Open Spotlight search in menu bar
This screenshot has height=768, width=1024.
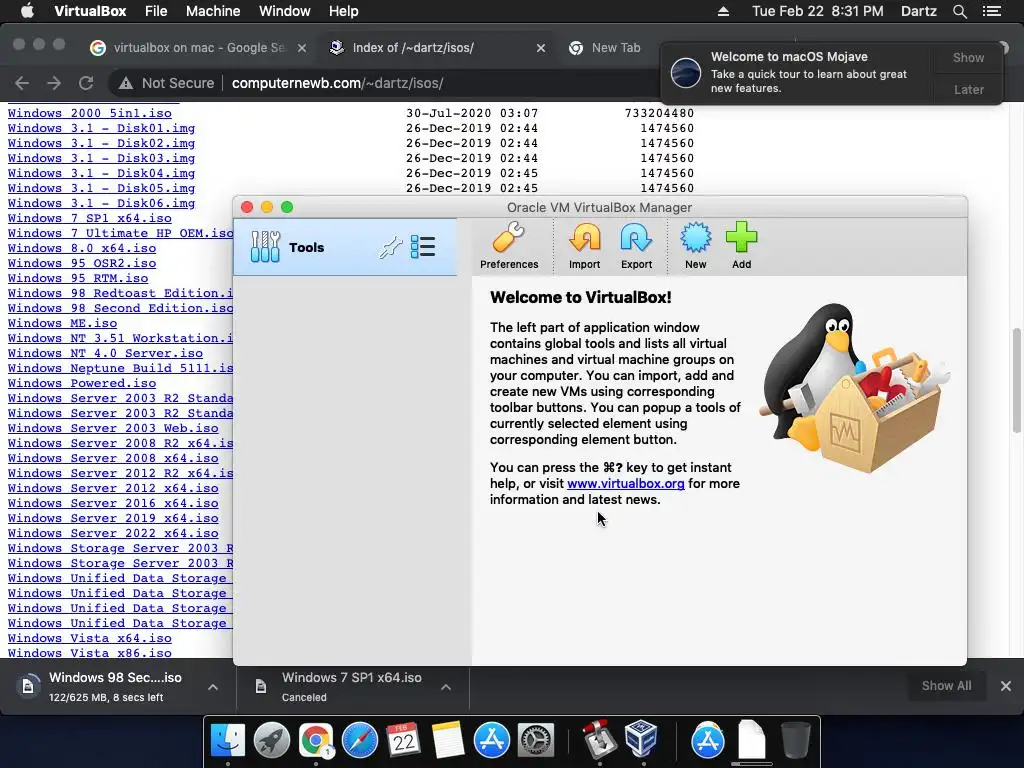click(959, 11)
